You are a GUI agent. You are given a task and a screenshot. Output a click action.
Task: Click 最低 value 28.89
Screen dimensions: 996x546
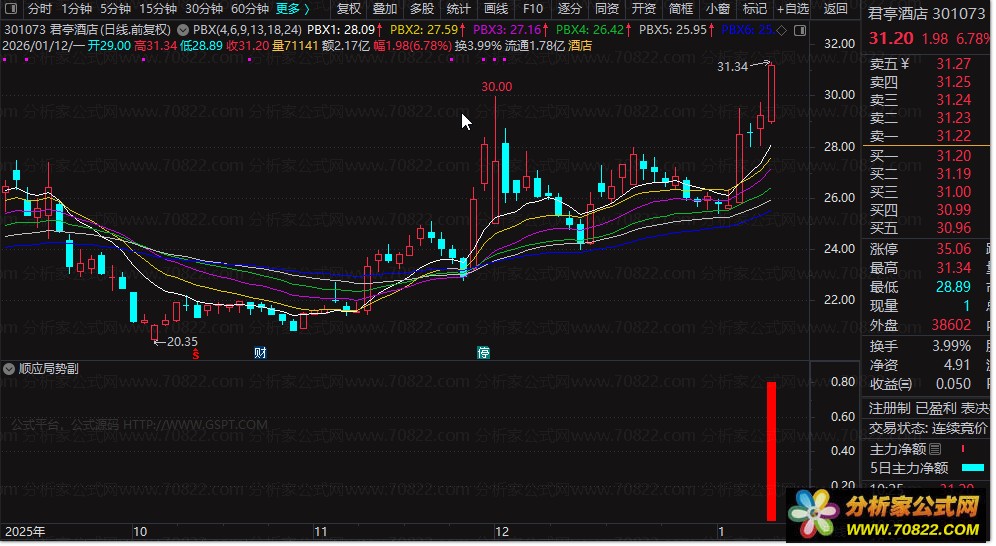point(953,287)
